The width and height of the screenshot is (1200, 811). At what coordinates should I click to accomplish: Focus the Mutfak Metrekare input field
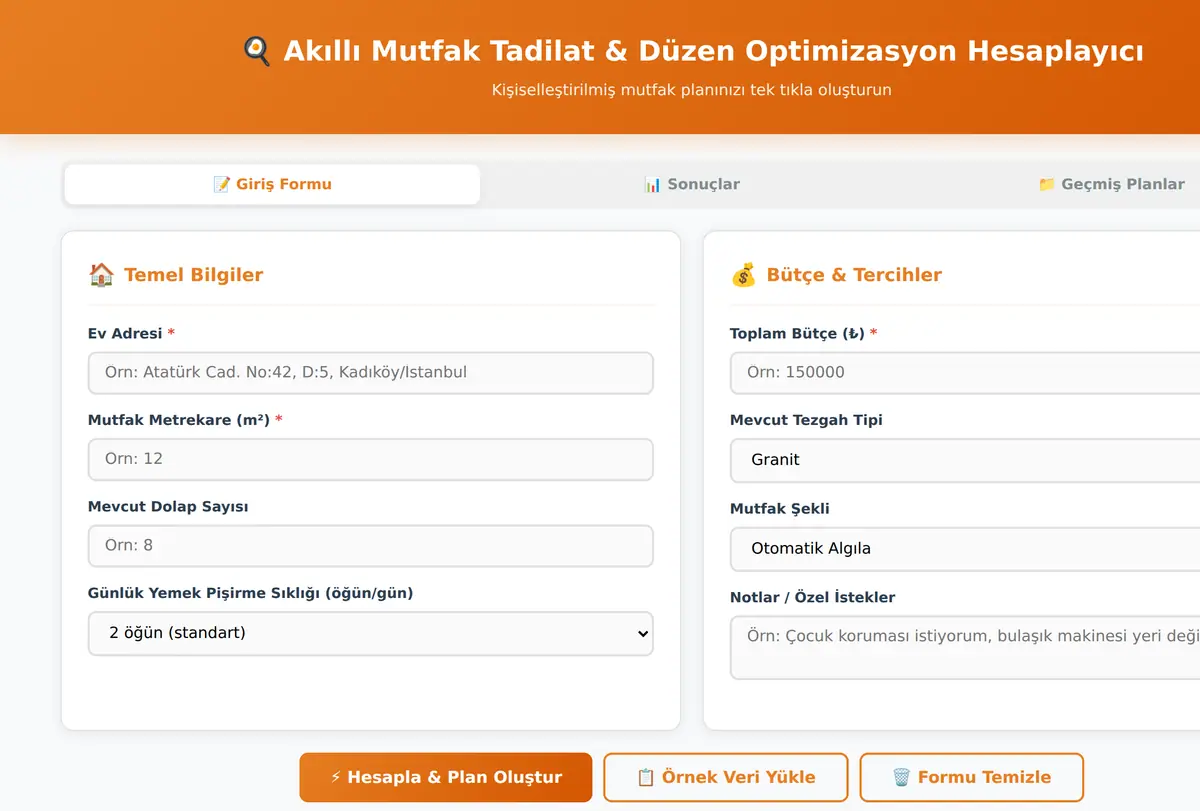click(x=371, y=459)
